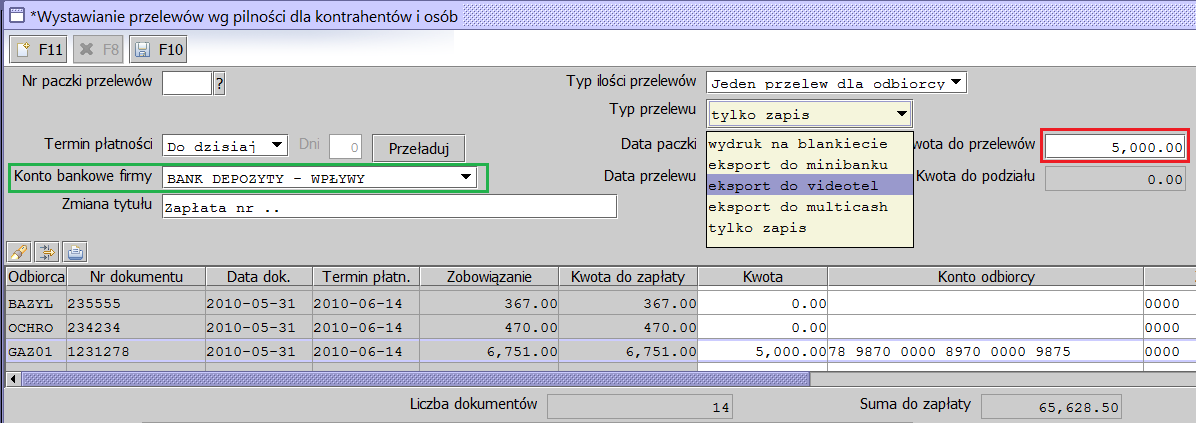Click the 367.00 Zobowiązanie cell

(489, 303)
